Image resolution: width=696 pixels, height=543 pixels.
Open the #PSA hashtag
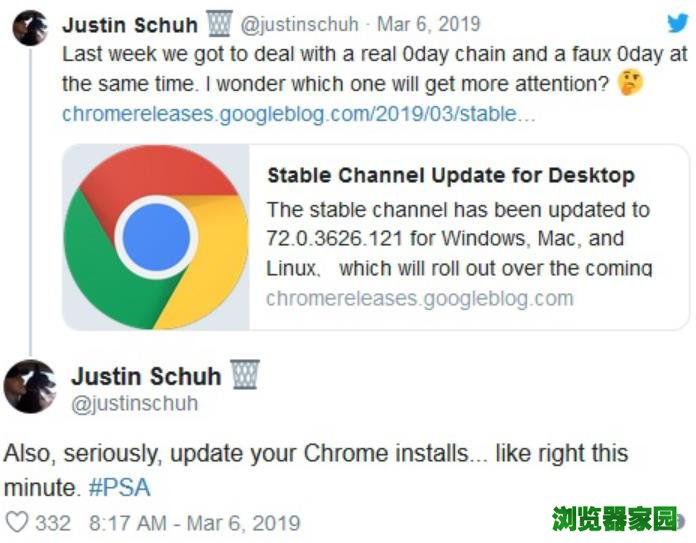[x=119, y=487]
